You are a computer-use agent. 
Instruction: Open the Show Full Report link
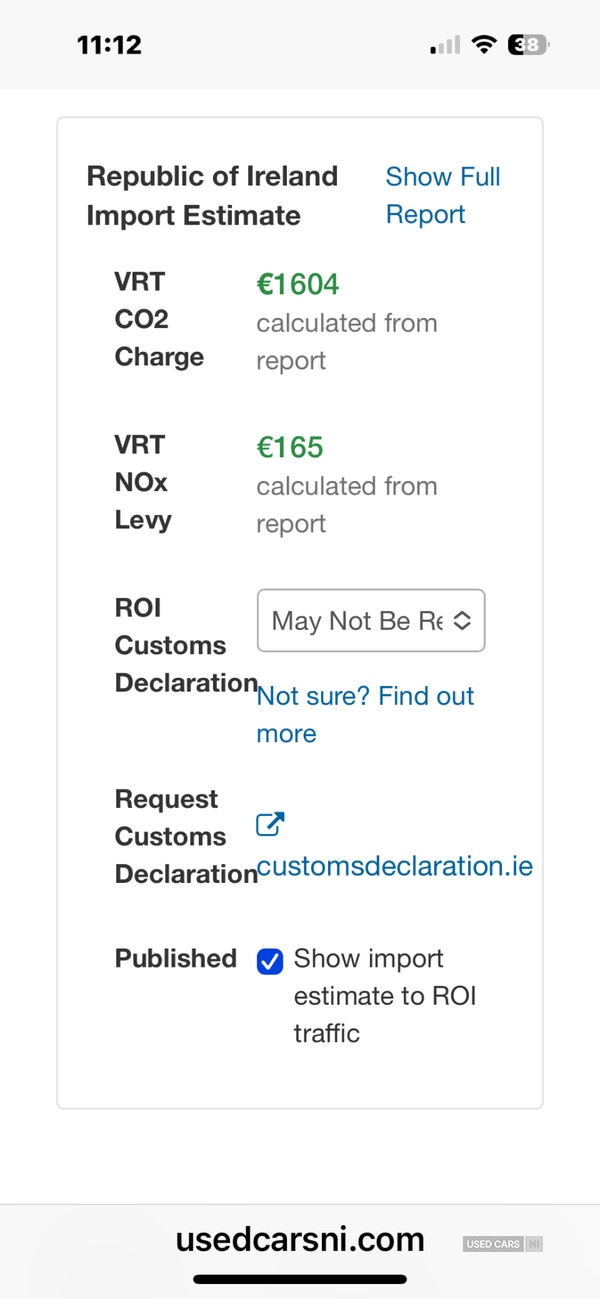(x=442, y=196)
